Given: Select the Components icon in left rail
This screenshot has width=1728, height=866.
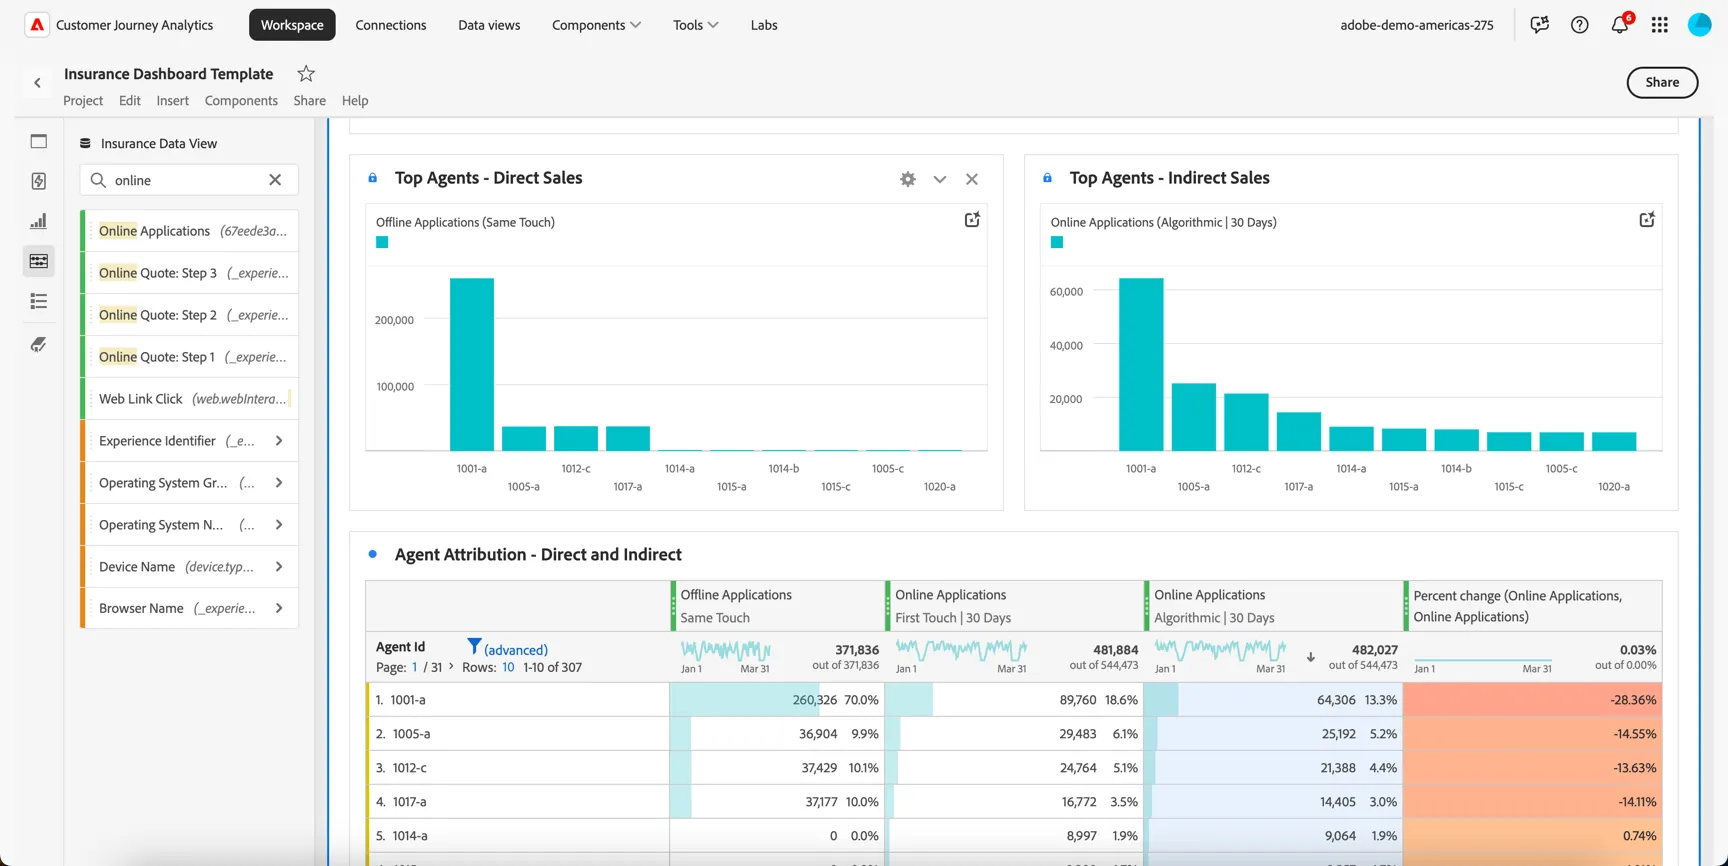Looking at the screenshot, I should (39, 261).
